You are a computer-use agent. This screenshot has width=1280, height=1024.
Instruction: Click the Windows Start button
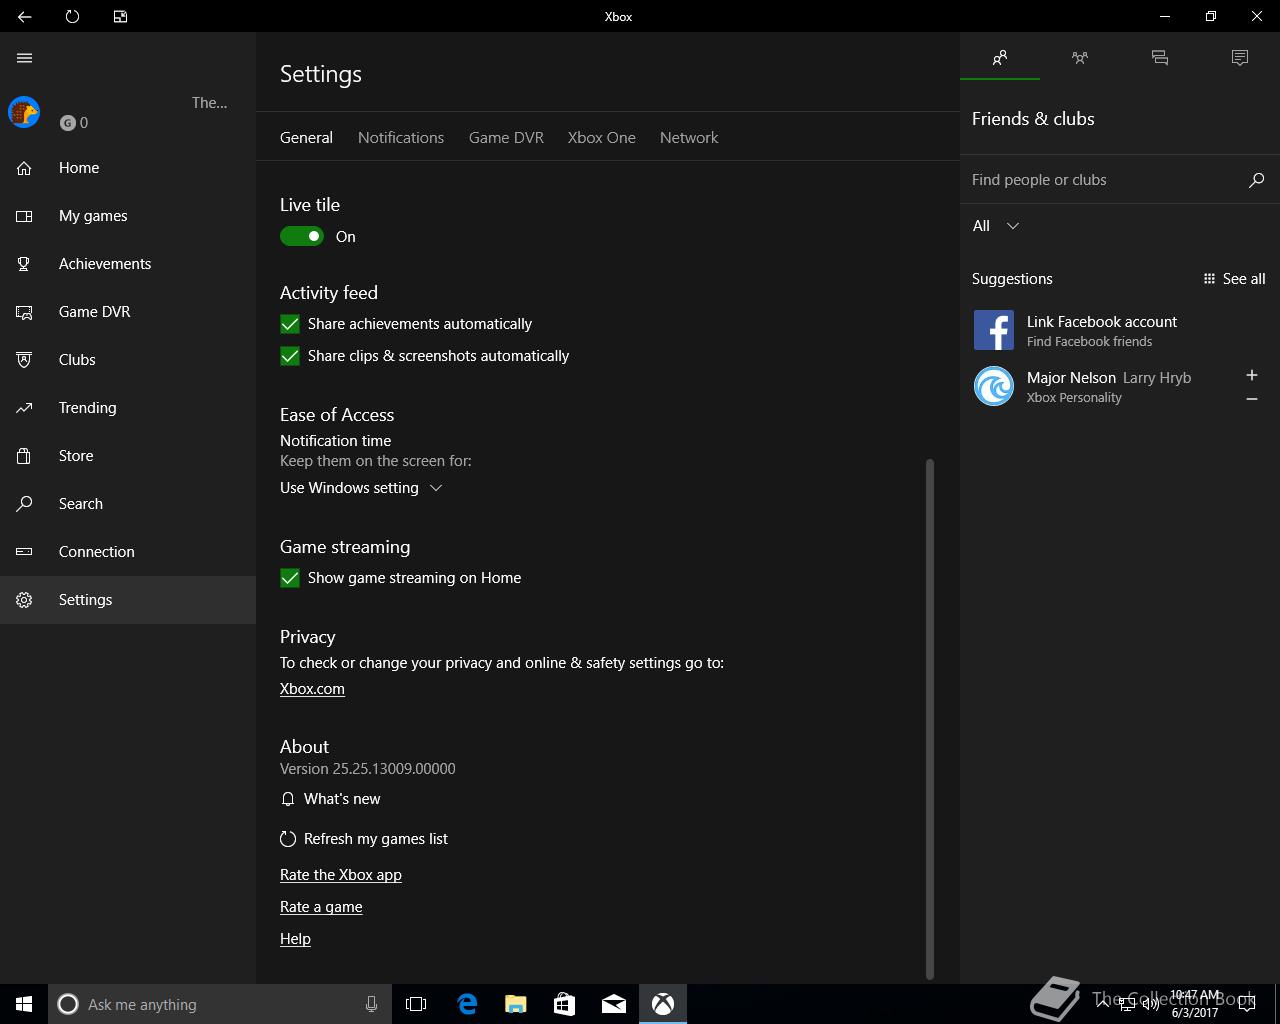(24, 1004)
